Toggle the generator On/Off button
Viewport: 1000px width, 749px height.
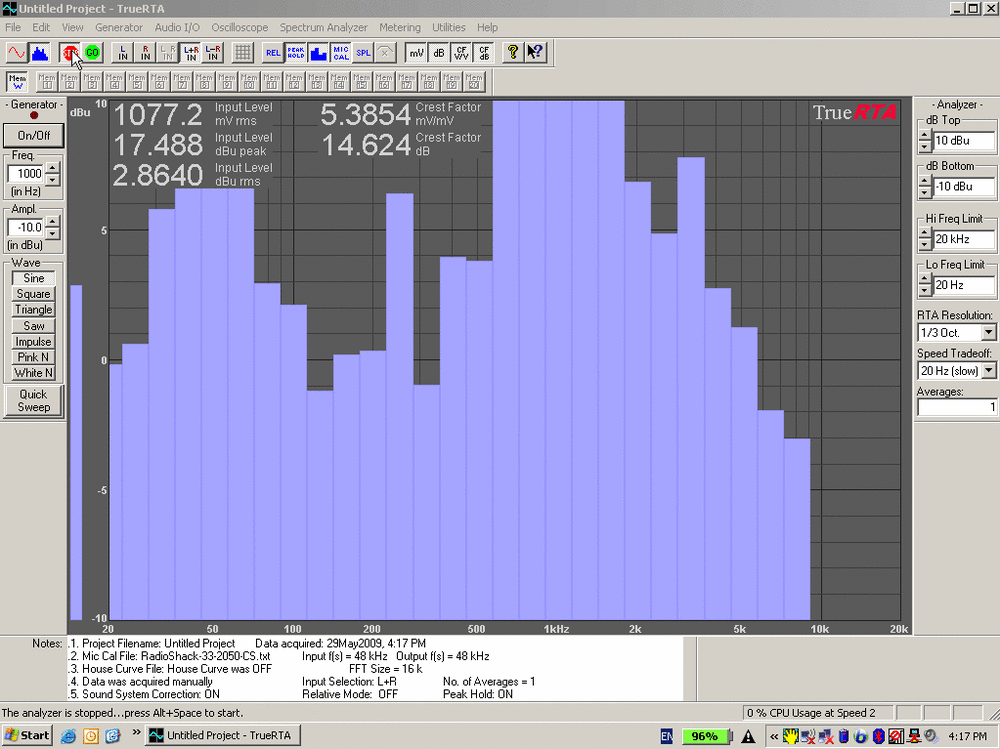coord(33,135)
